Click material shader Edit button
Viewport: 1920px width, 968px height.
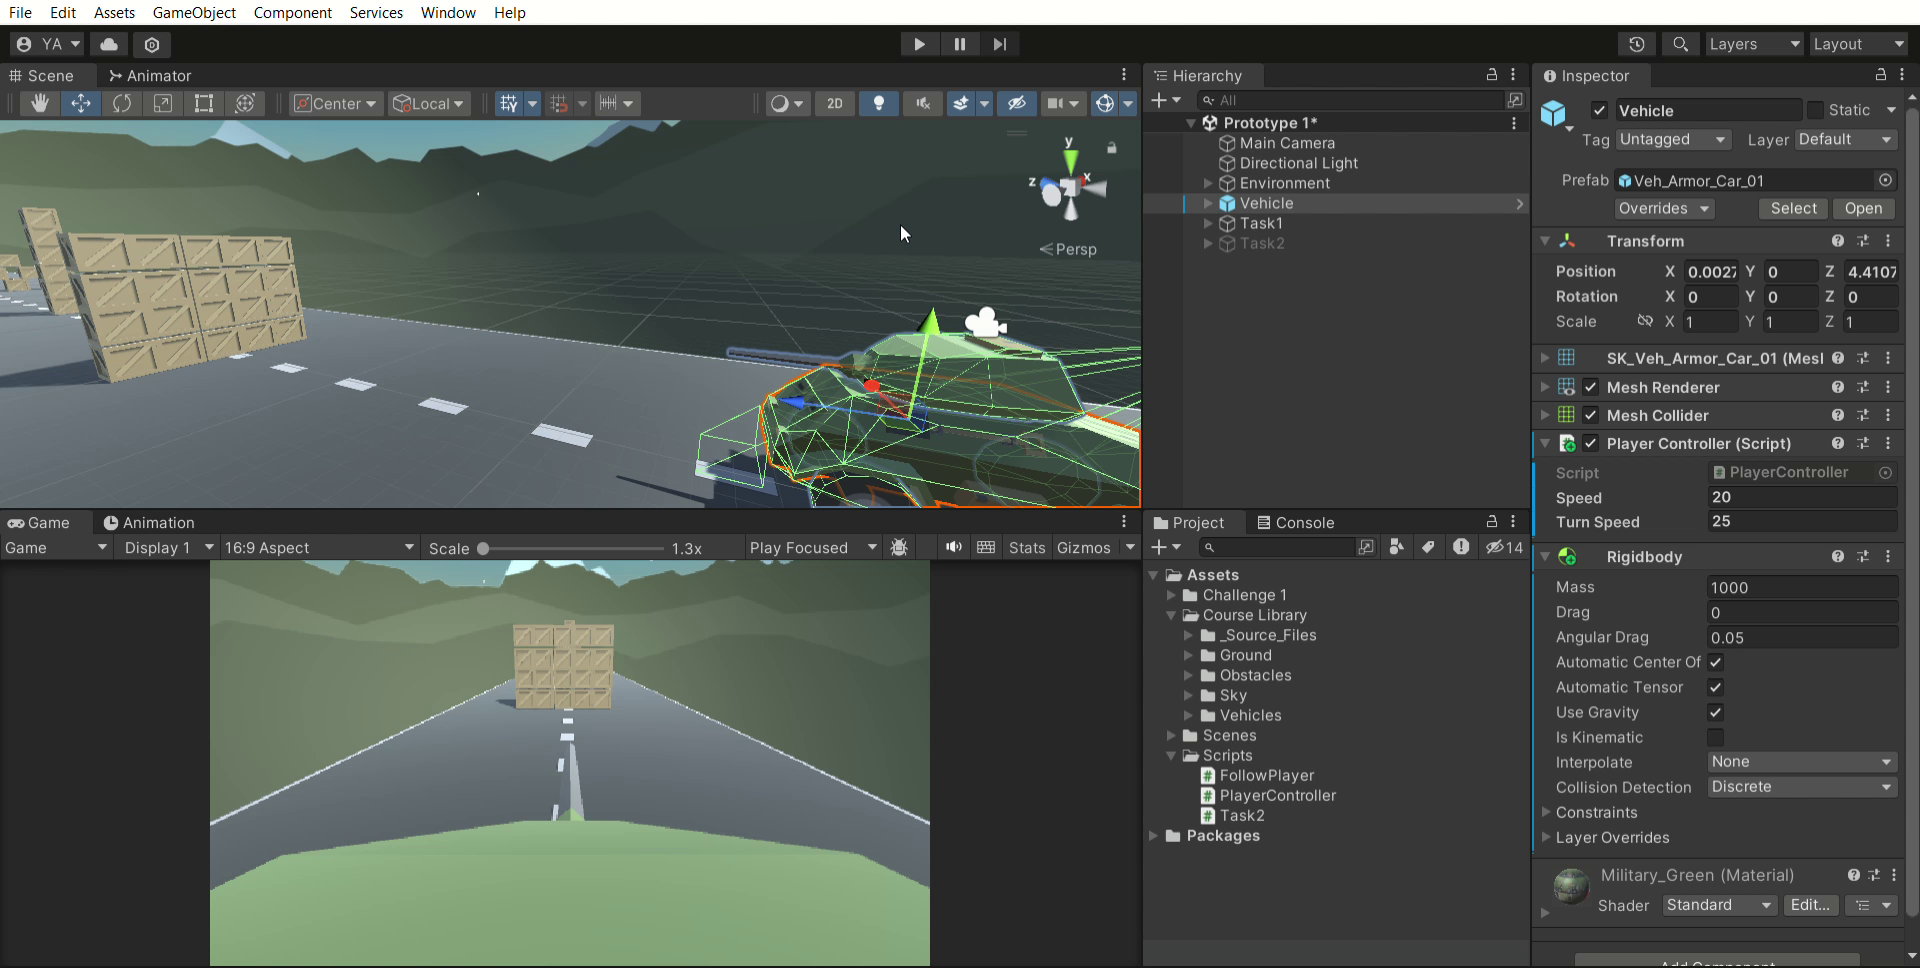1810,905
